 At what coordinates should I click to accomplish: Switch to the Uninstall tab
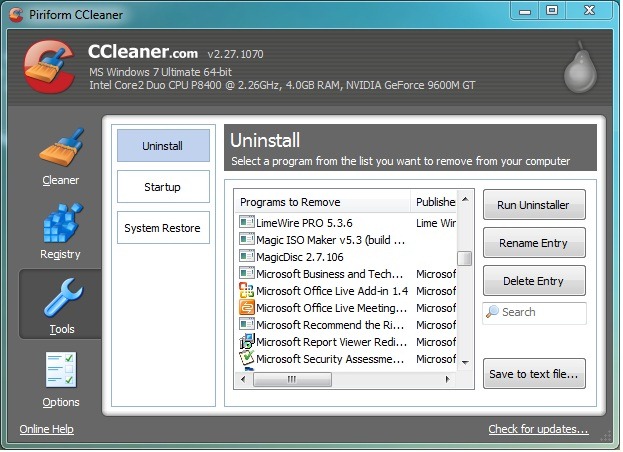click(163, 146)
